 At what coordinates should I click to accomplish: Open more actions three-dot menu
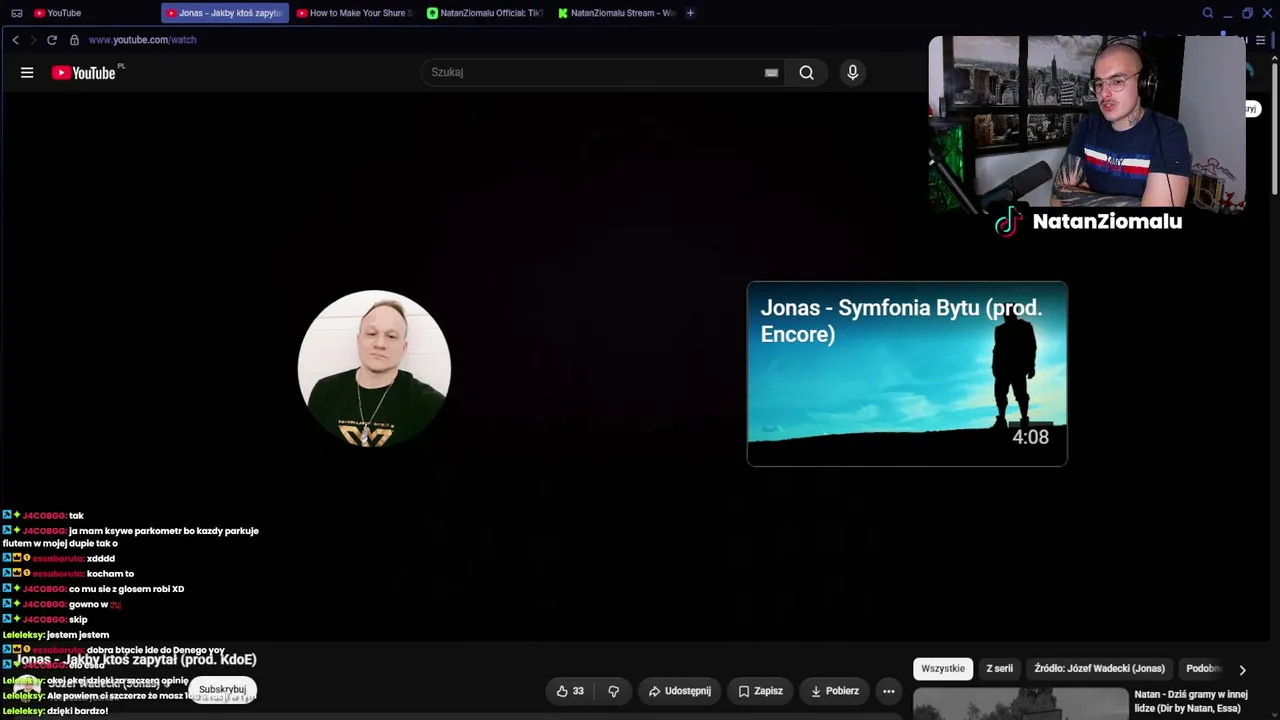click(888, 691)
